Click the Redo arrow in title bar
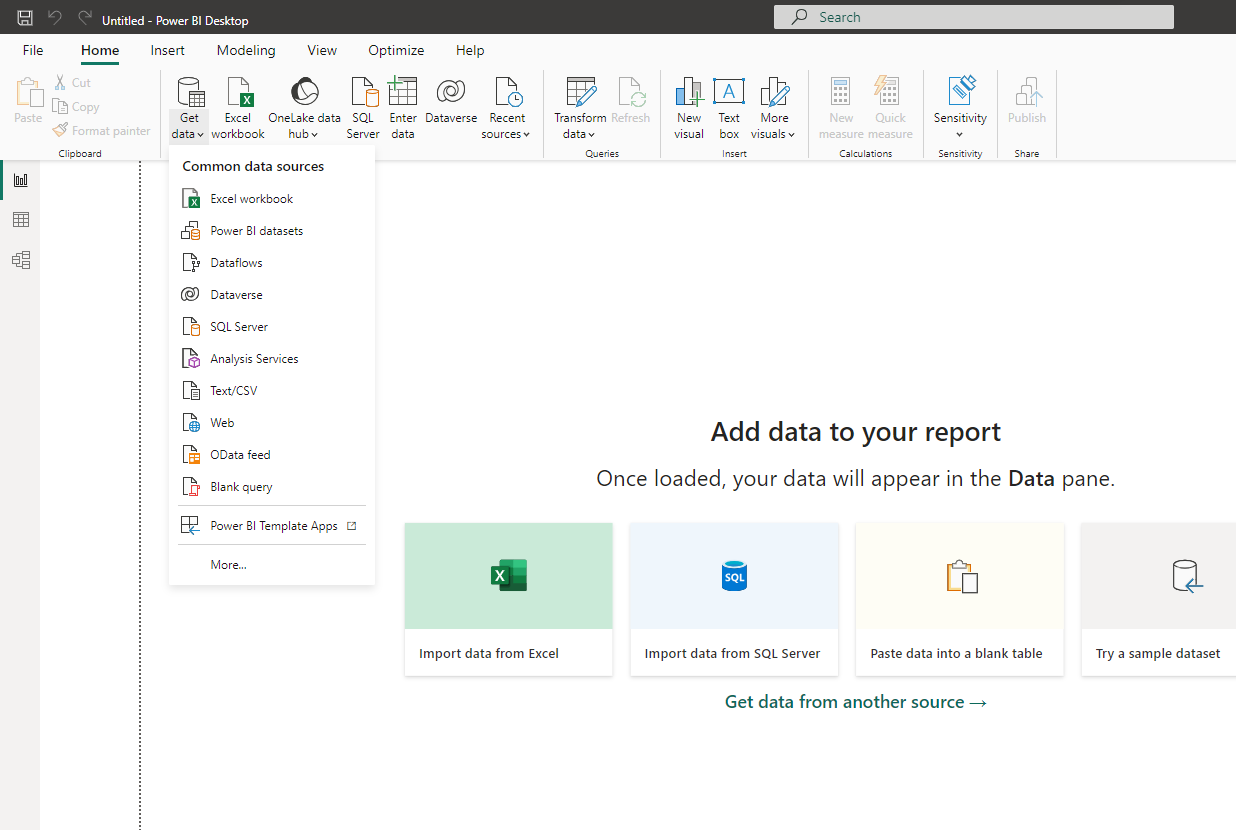The height and width of the screenshot is (830, 1236). (x=85, y=18)
